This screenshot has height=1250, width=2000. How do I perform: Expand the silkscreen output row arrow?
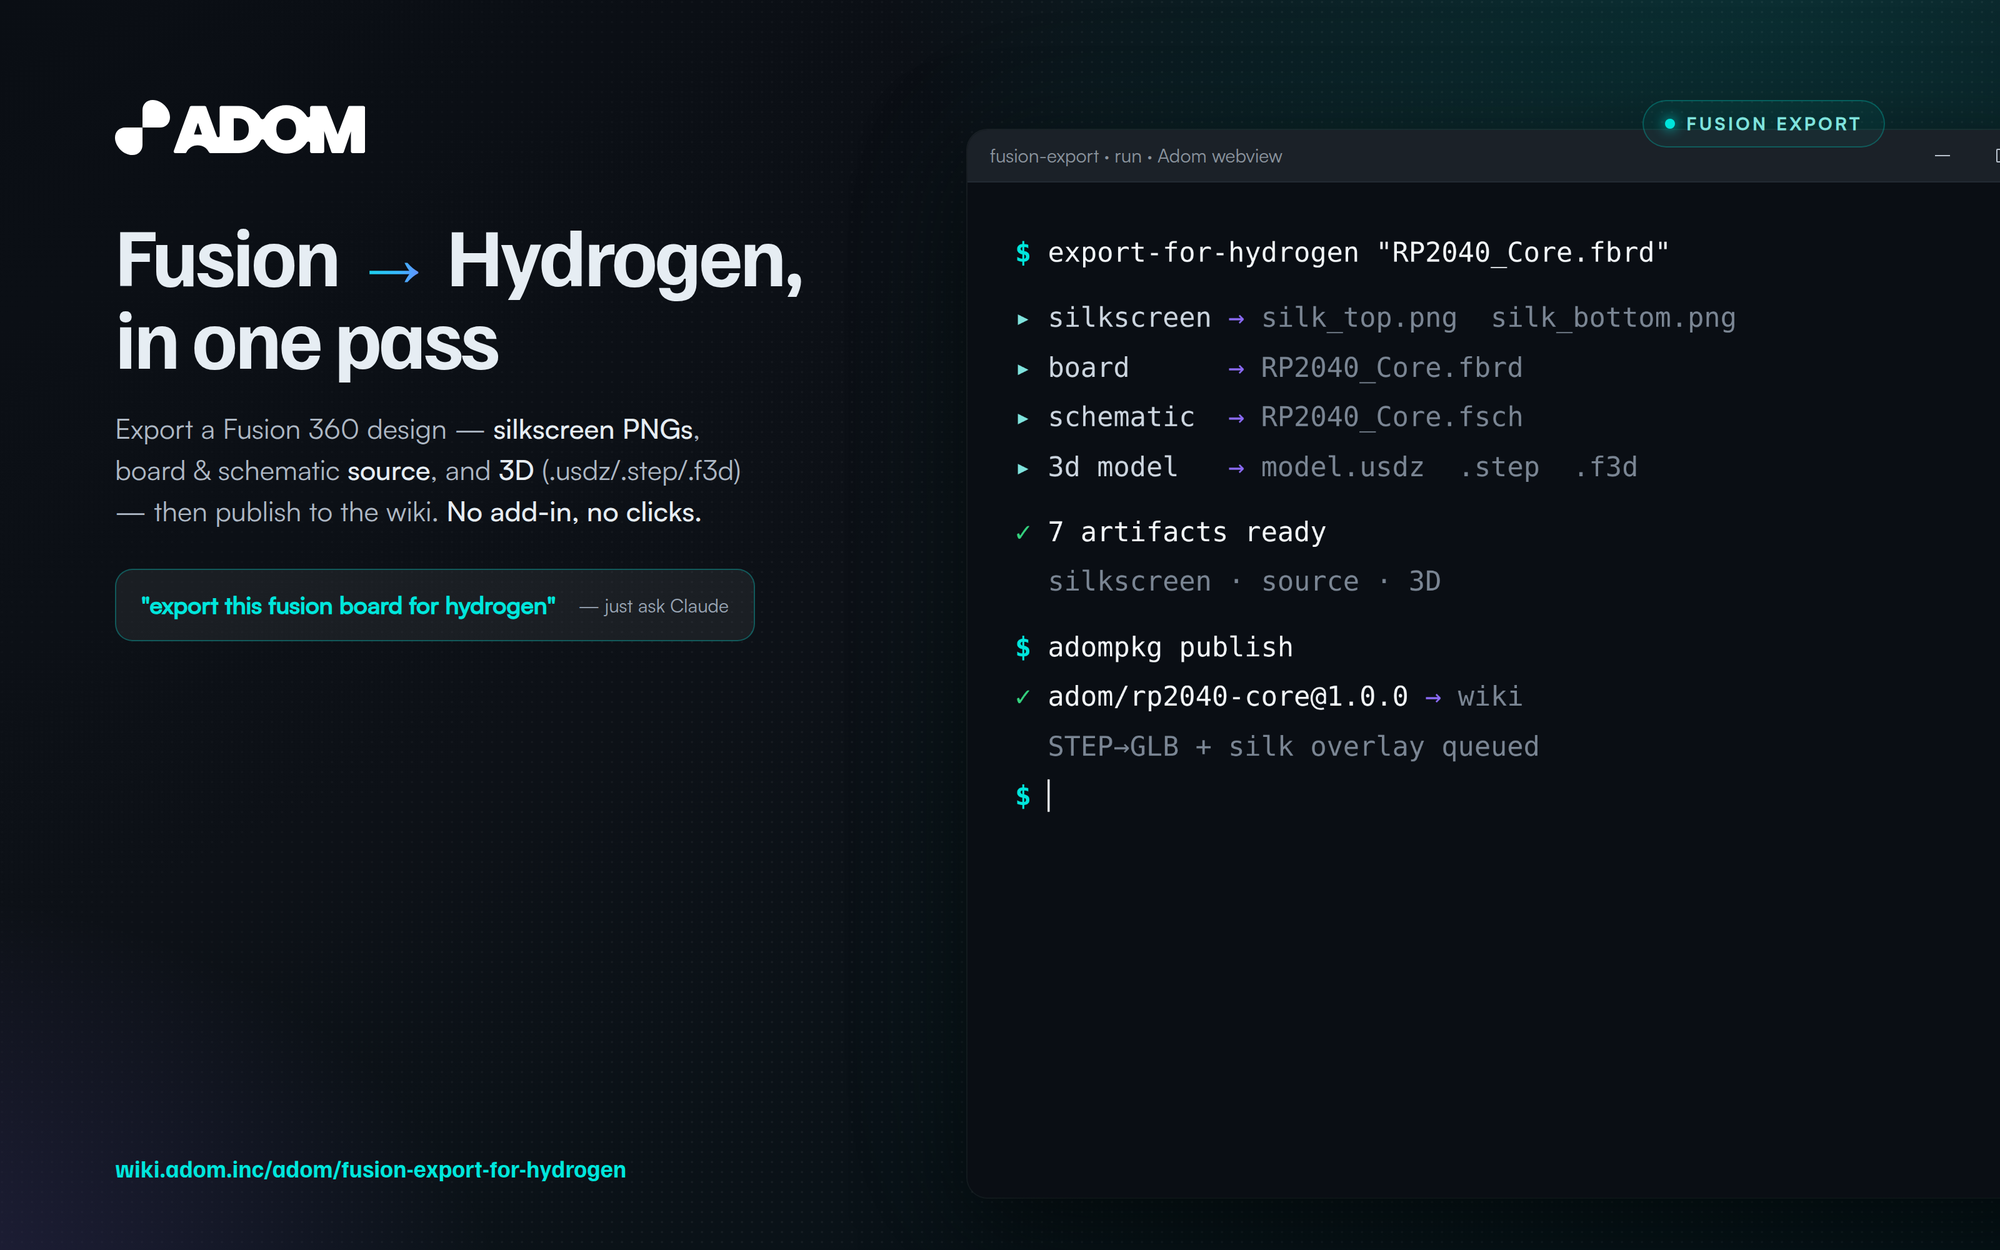(x=1022, y=319)
